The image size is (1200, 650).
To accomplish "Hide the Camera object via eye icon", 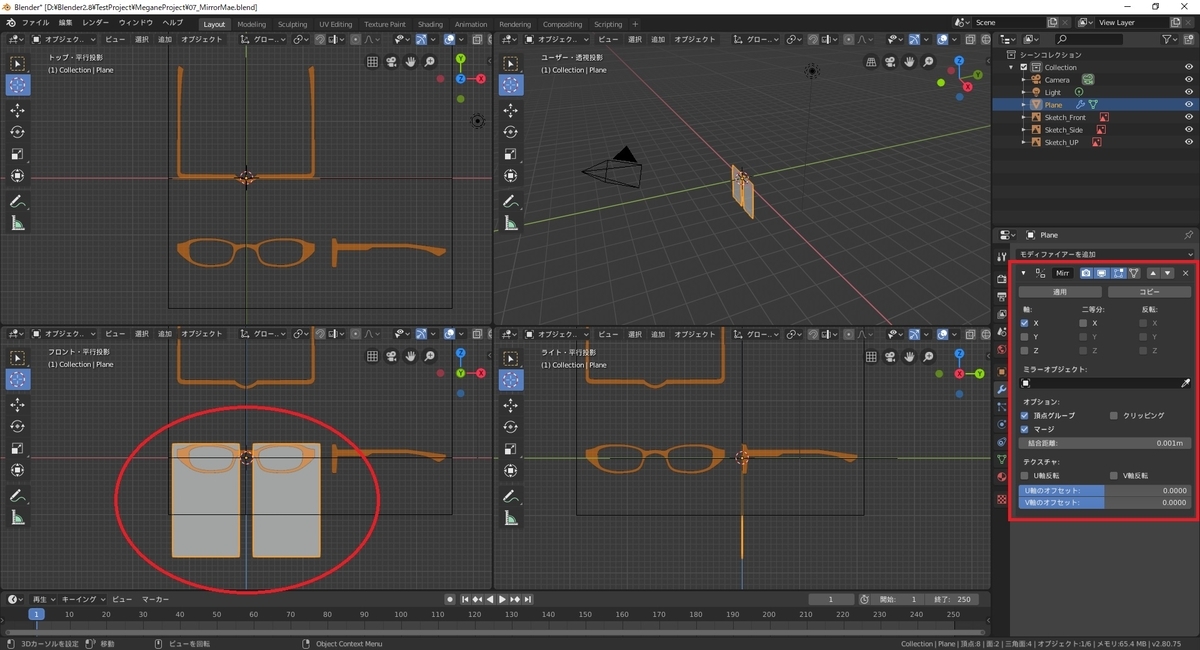I will click(x=1188, y=80).
